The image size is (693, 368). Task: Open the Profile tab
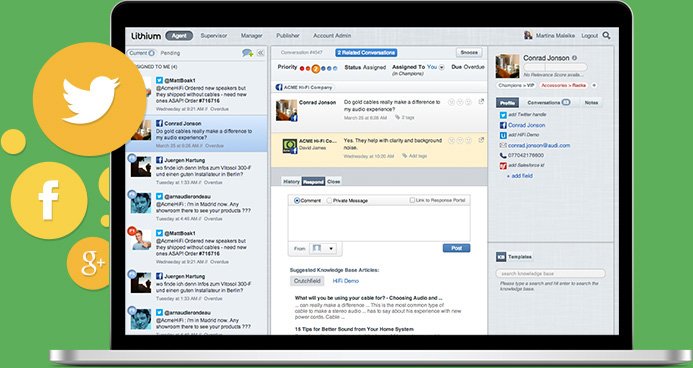(x=507, y=102)
